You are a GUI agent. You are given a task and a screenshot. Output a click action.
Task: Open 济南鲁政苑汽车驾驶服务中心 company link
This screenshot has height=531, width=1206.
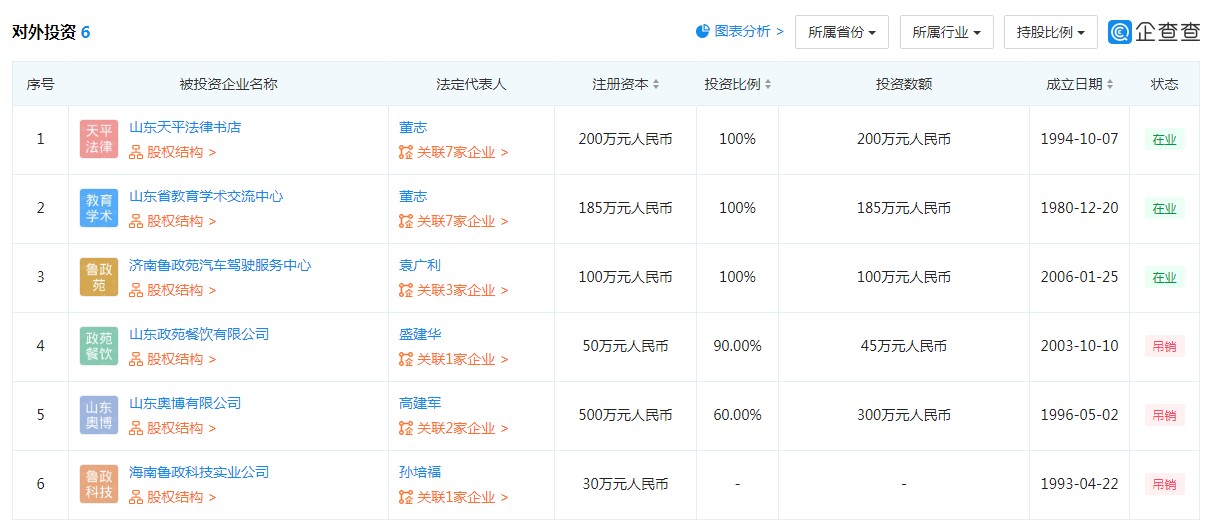[220, 265]
